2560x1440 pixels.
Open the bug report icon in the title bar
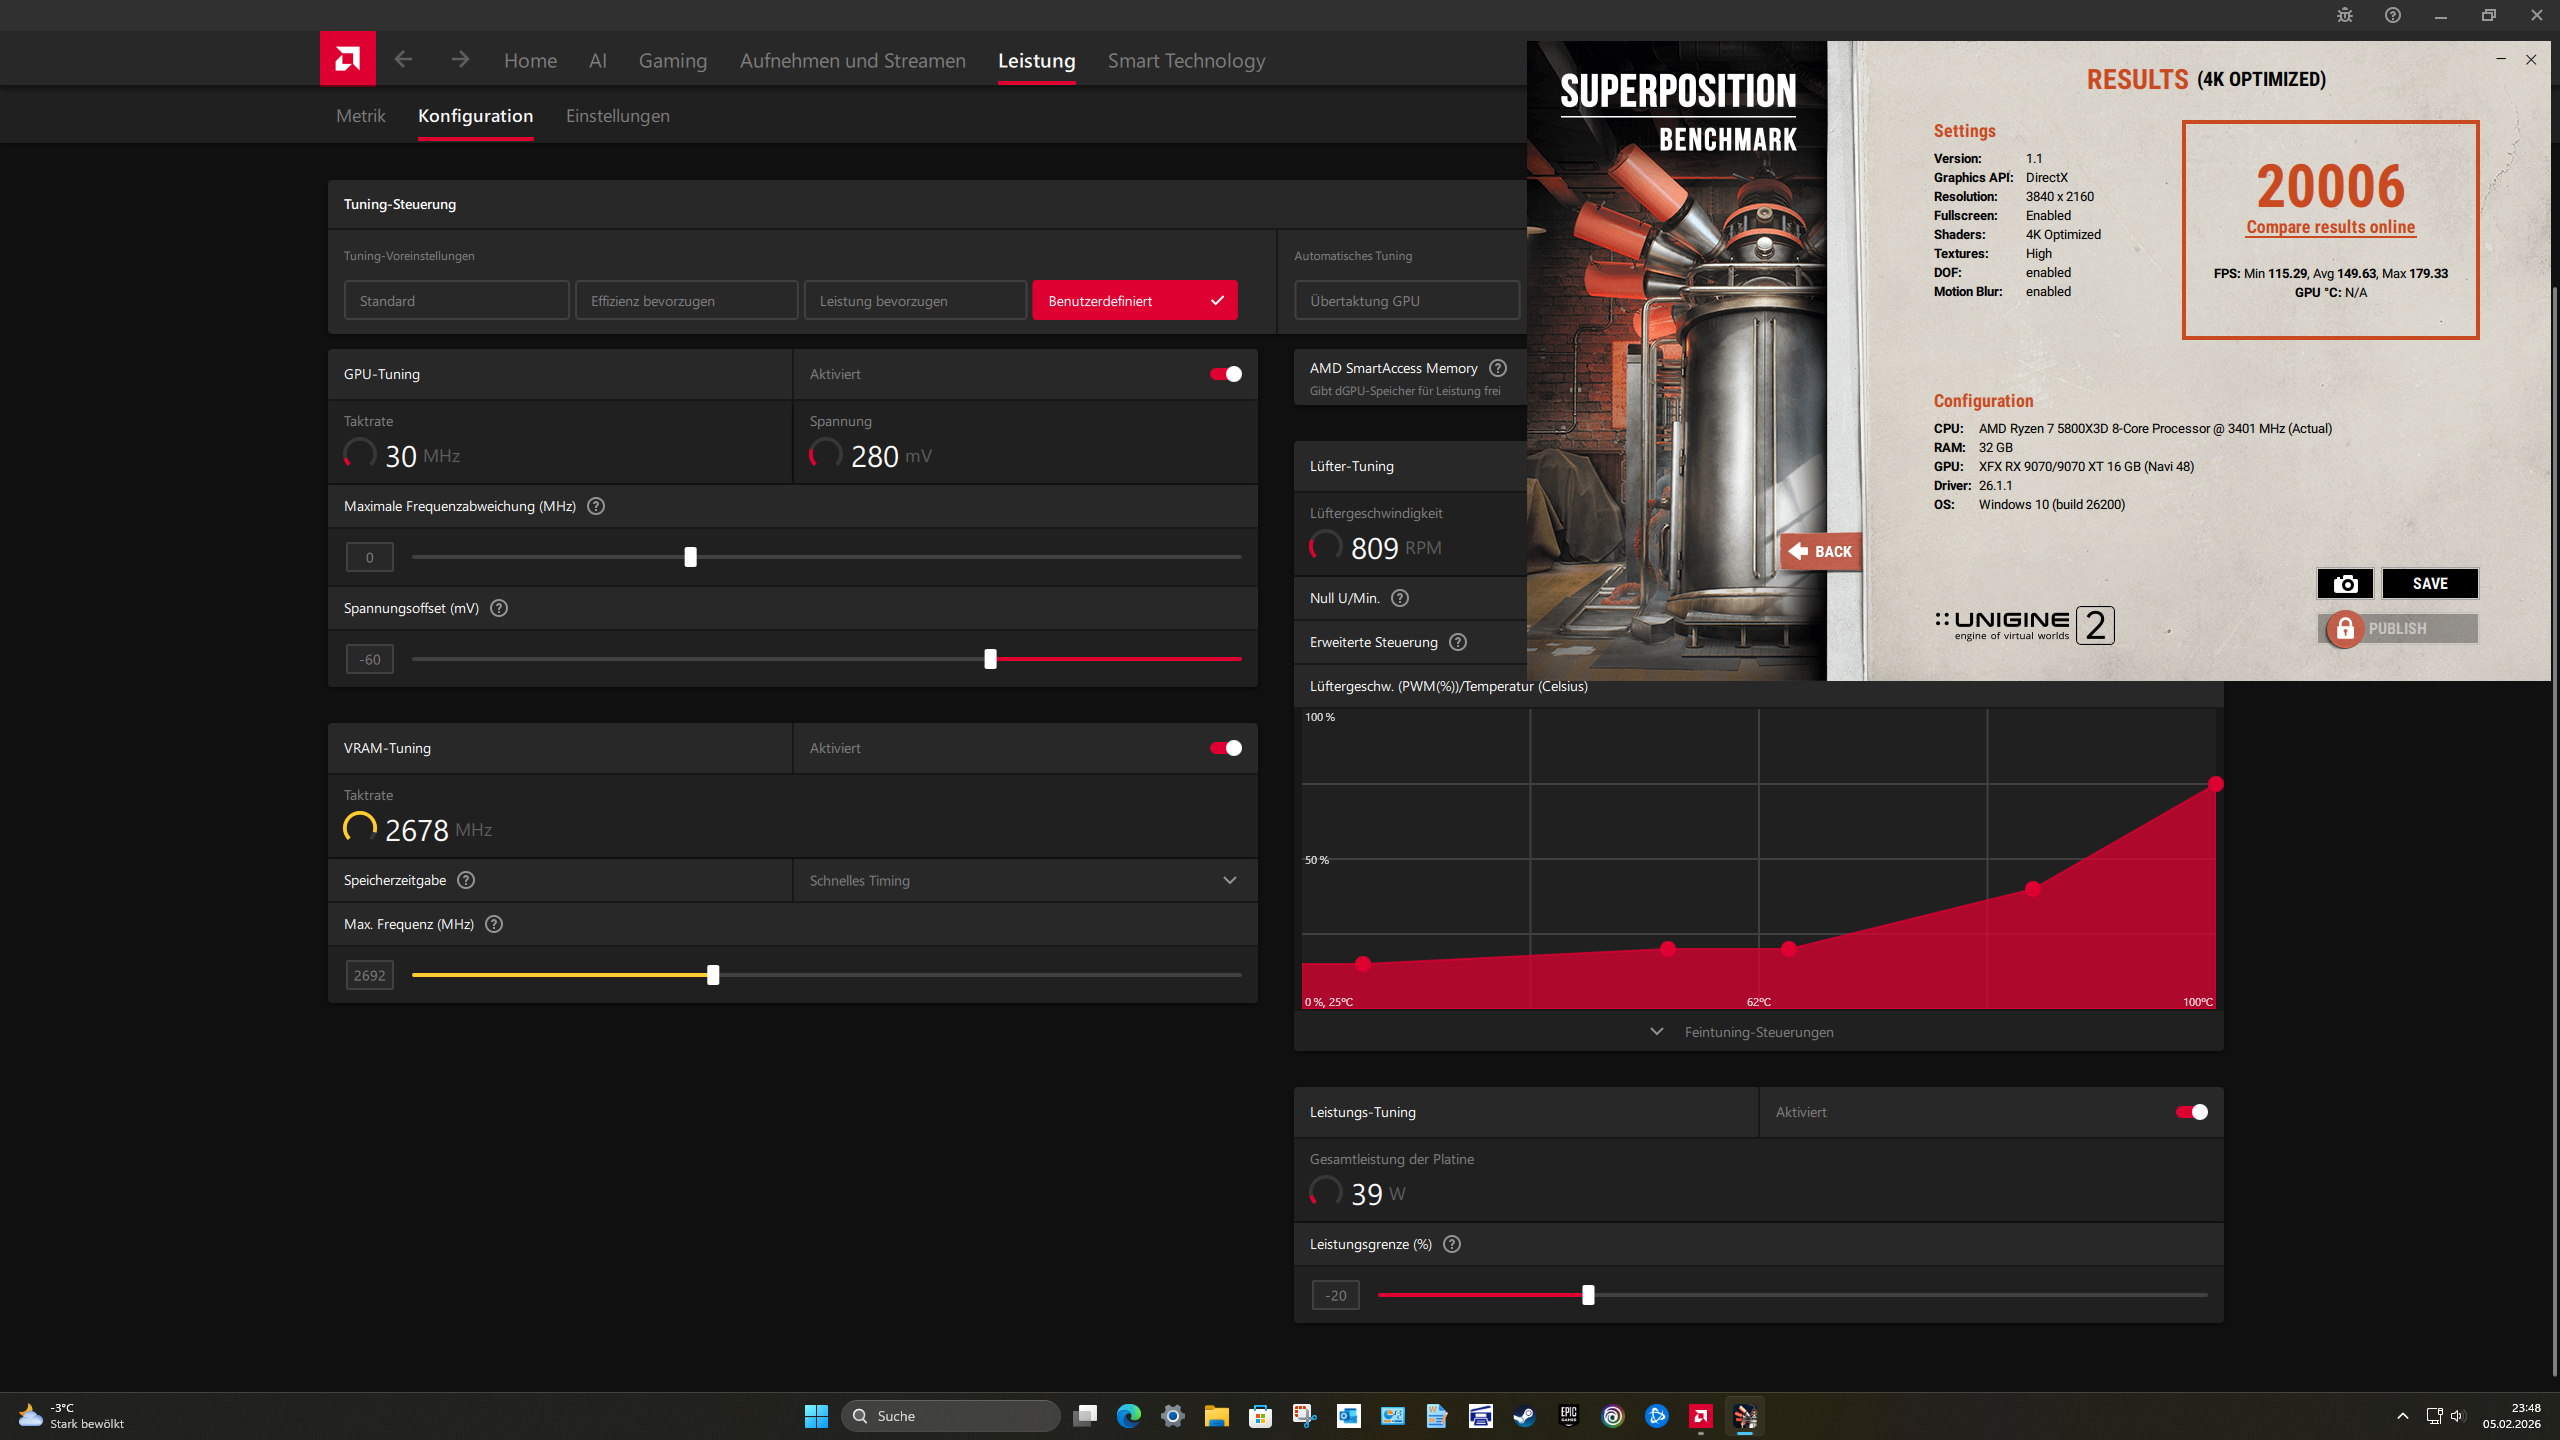coord(2344,15)
